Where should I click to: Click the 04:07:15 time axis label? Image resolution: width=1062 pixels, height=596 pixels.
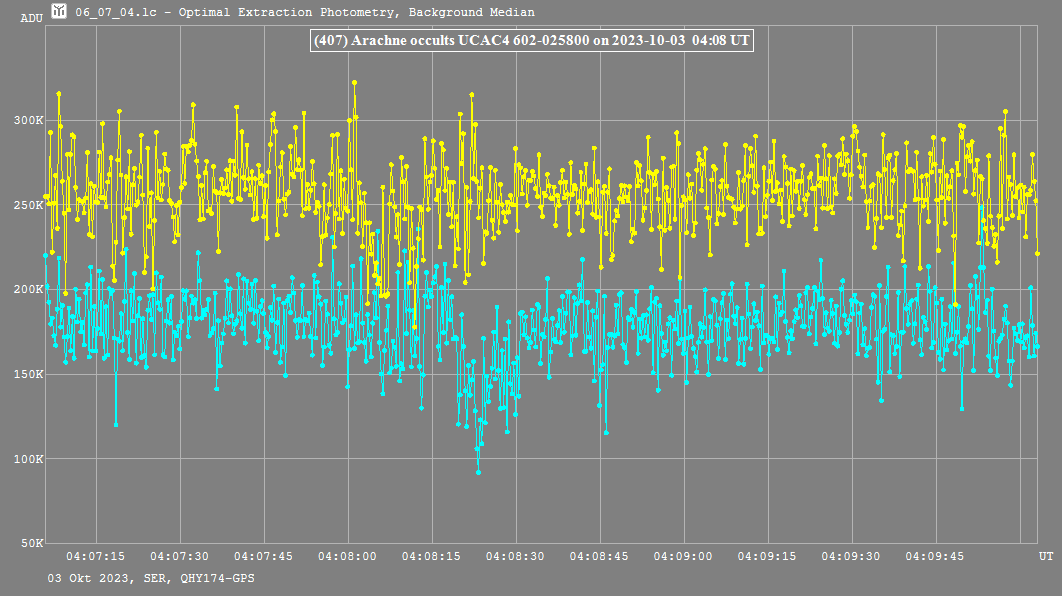pos(96,556)
